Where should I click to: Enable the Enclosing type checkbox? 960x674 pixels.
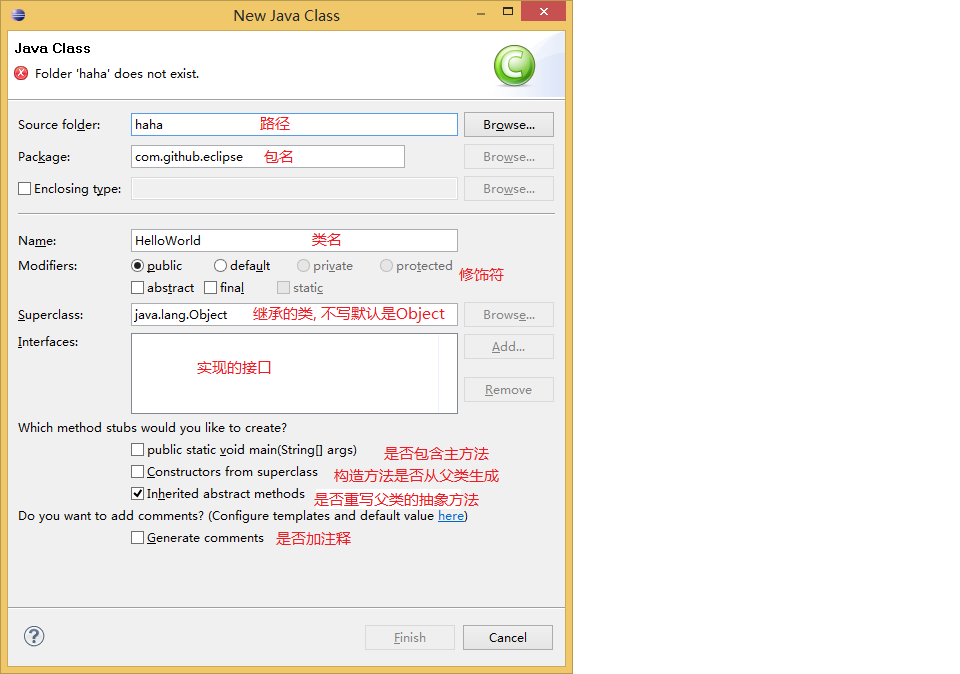[x=24, y=189]
